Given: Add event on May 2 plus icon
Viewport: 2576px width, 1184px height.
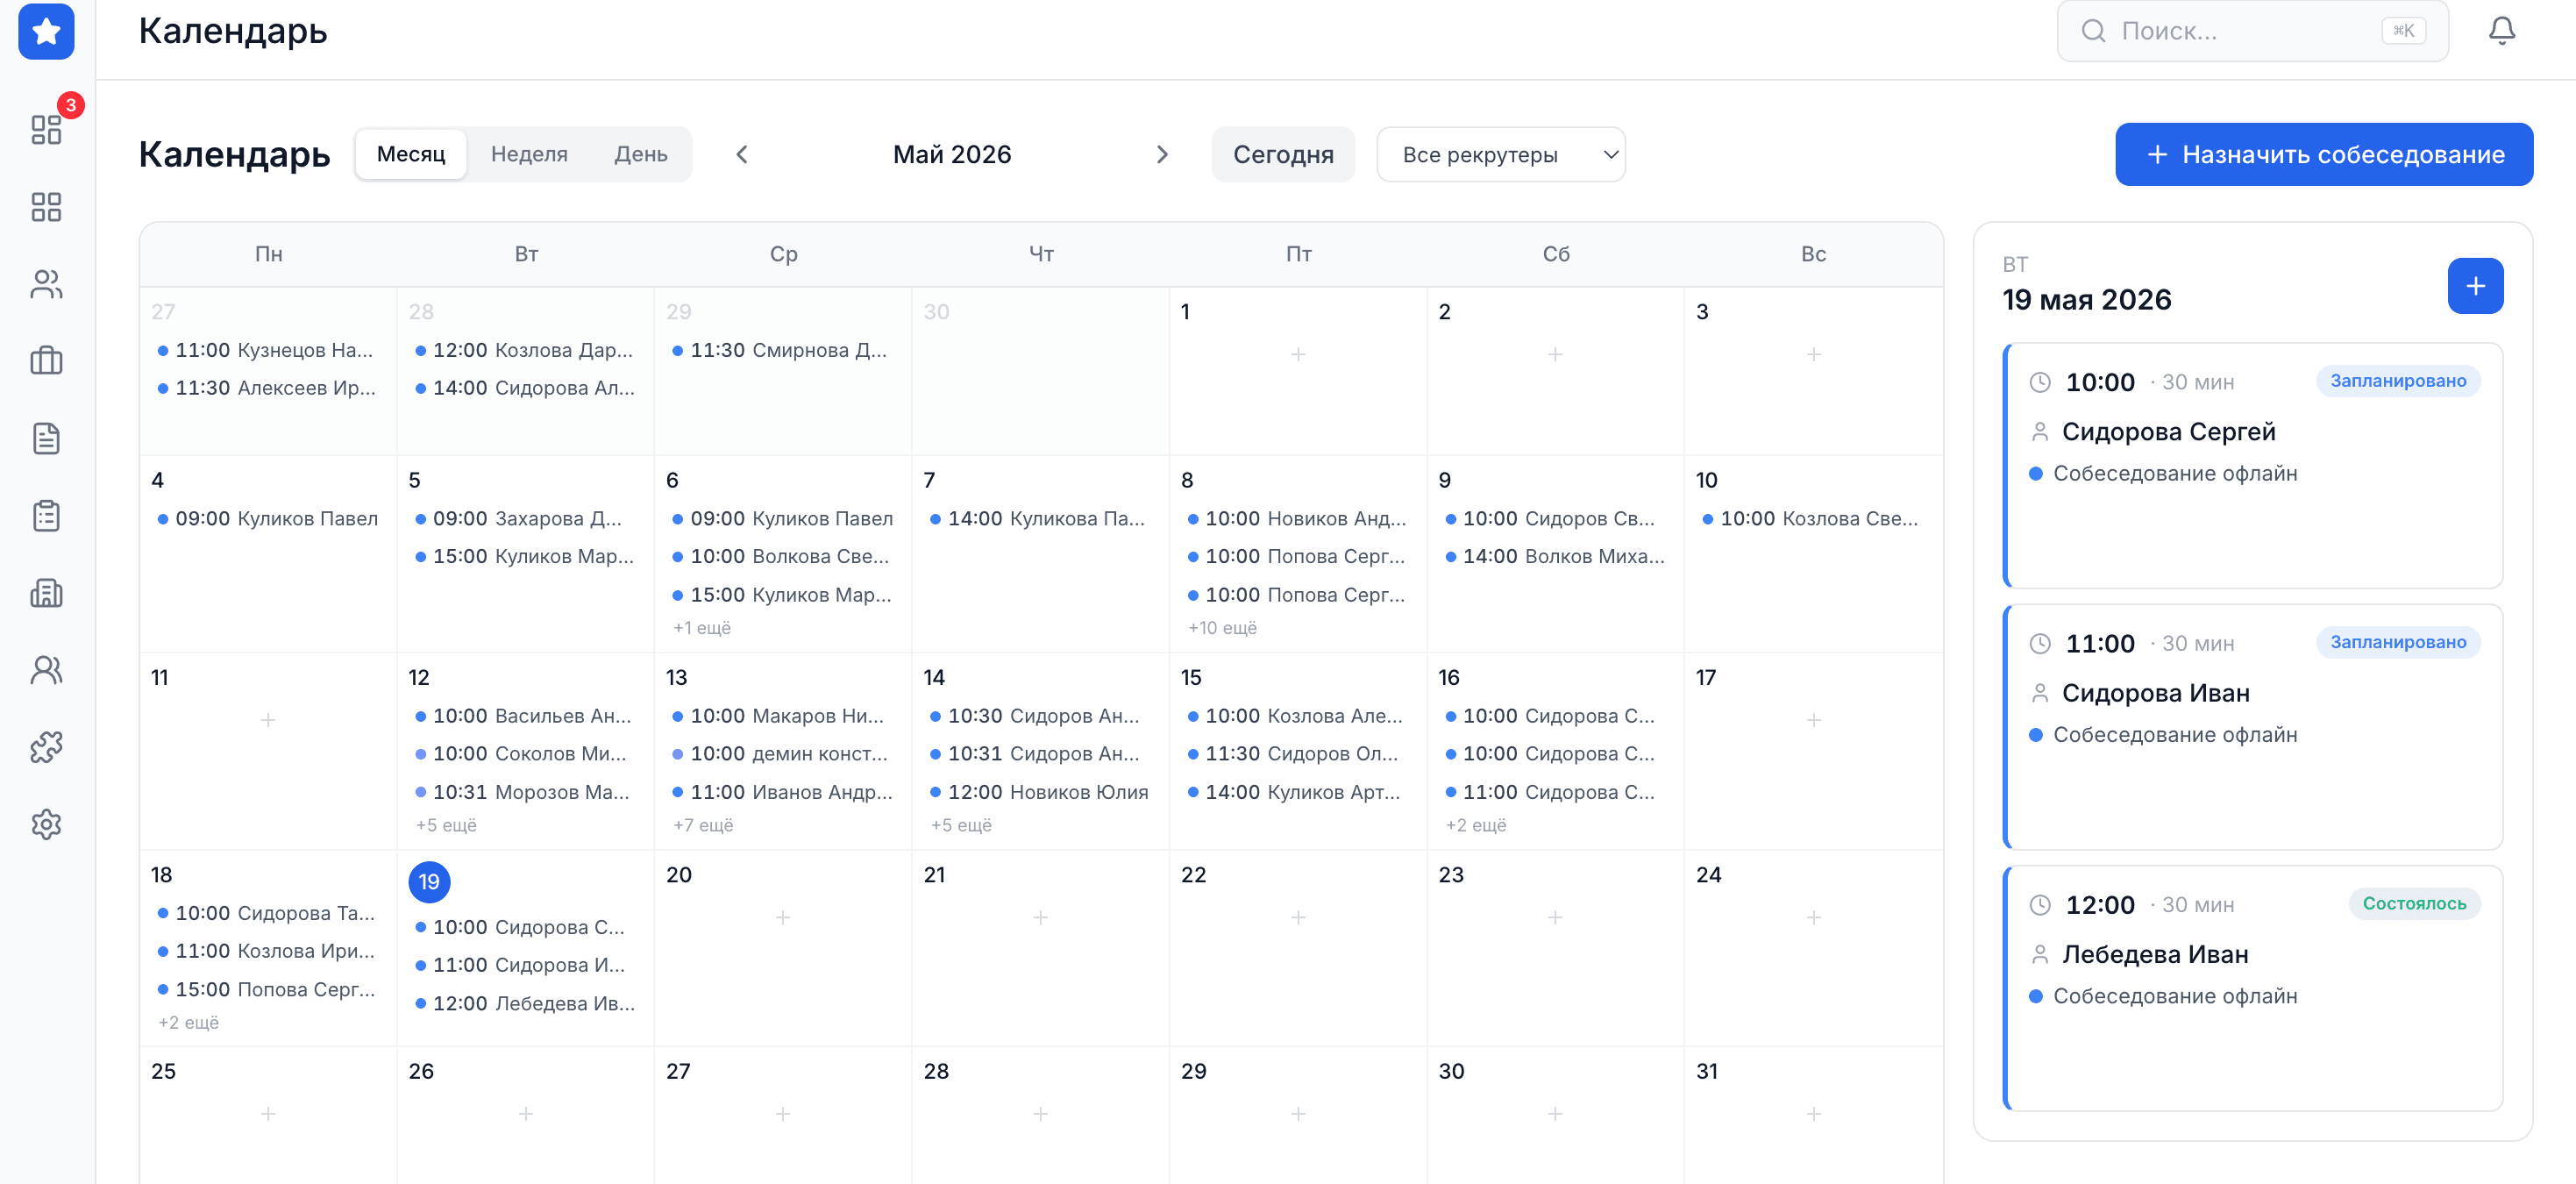Looking at the screenshot, I should (1555, 354).
